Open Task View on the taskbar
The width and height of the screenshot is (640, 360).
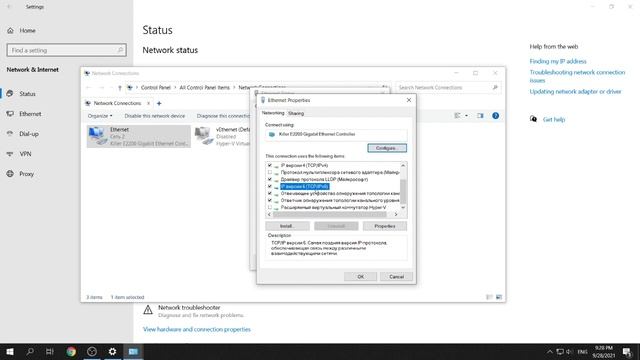tap(50, 351)
